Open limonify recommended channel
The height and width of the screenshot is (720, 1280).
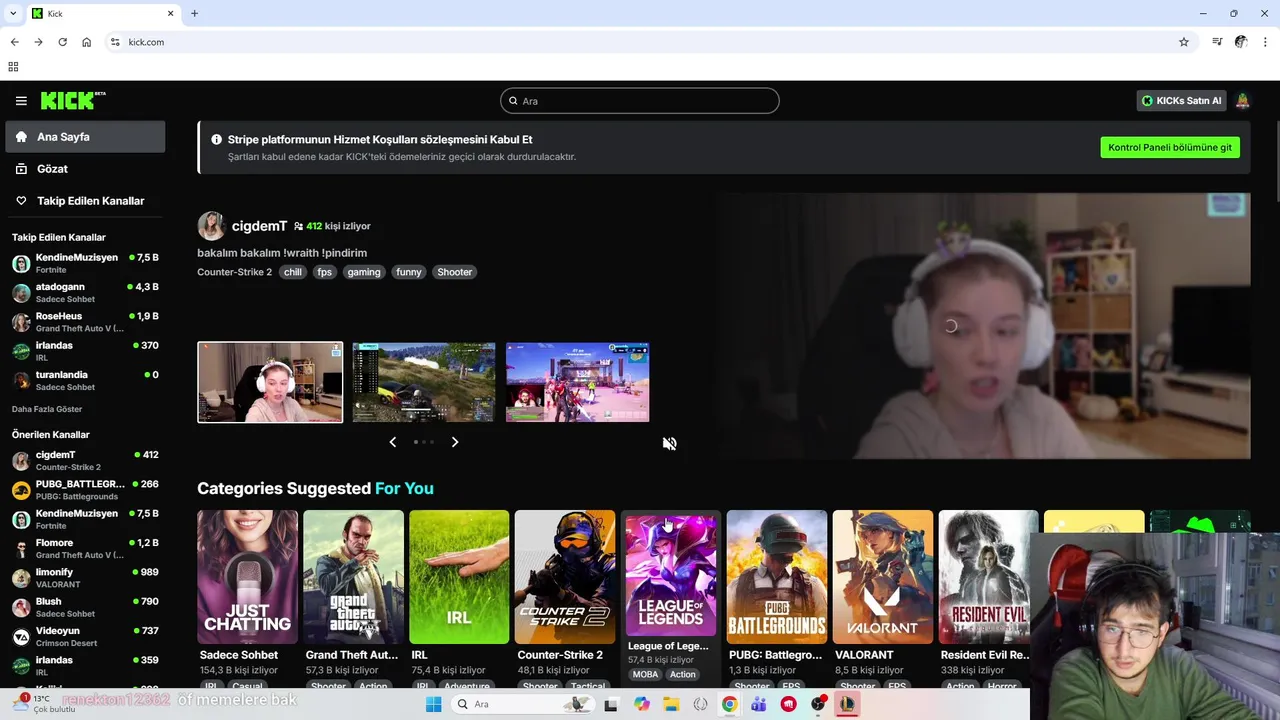click(x=85, y=577)
